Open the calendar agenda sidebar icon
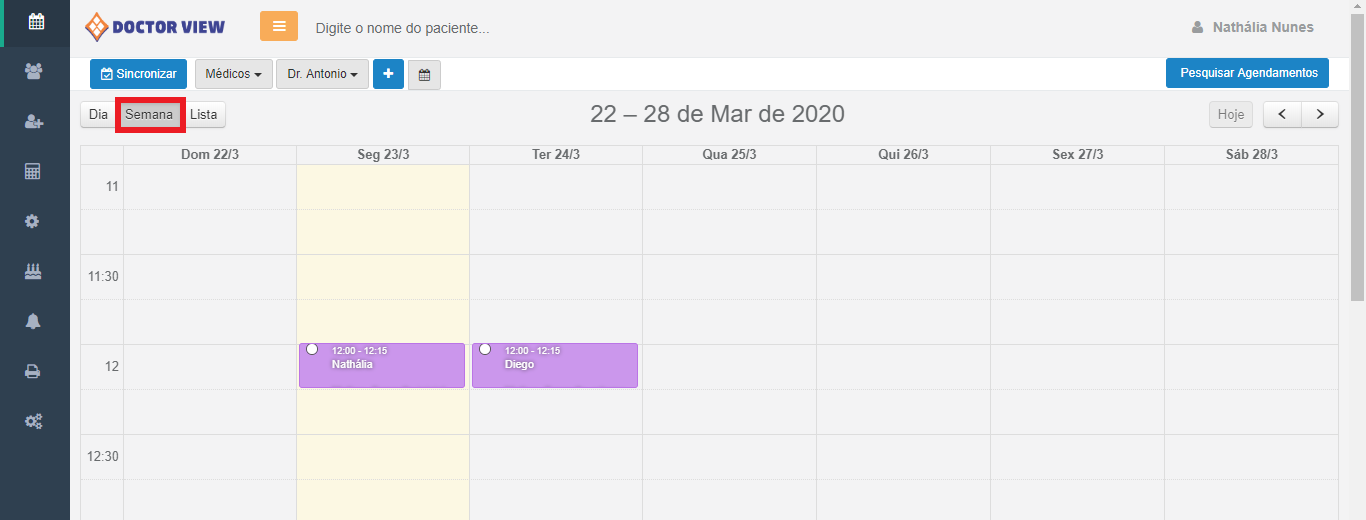This screenshot has height=520, width=1366. [35, 22]
